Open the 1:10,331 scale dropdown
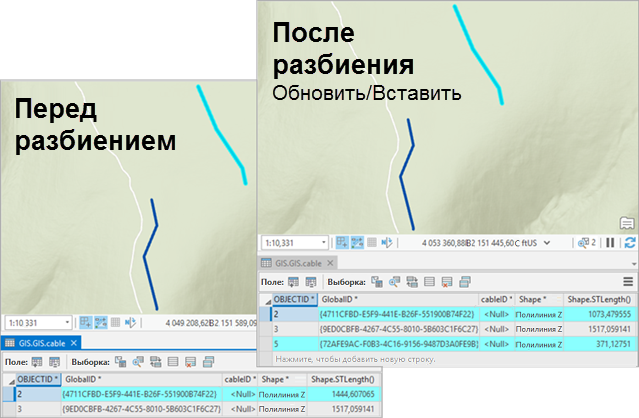Screen dimensions: 639x418 [323, 242]
